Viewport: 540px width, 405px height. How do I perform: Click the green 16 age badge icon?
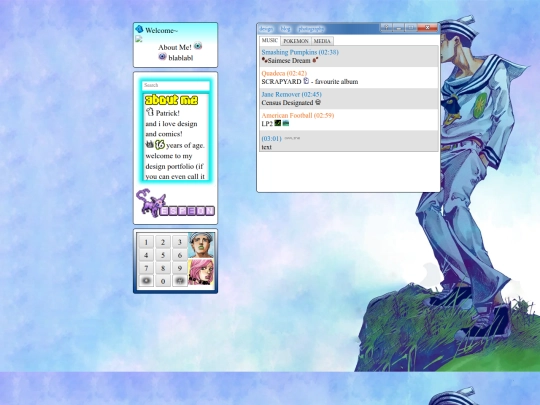click(160, 145)
